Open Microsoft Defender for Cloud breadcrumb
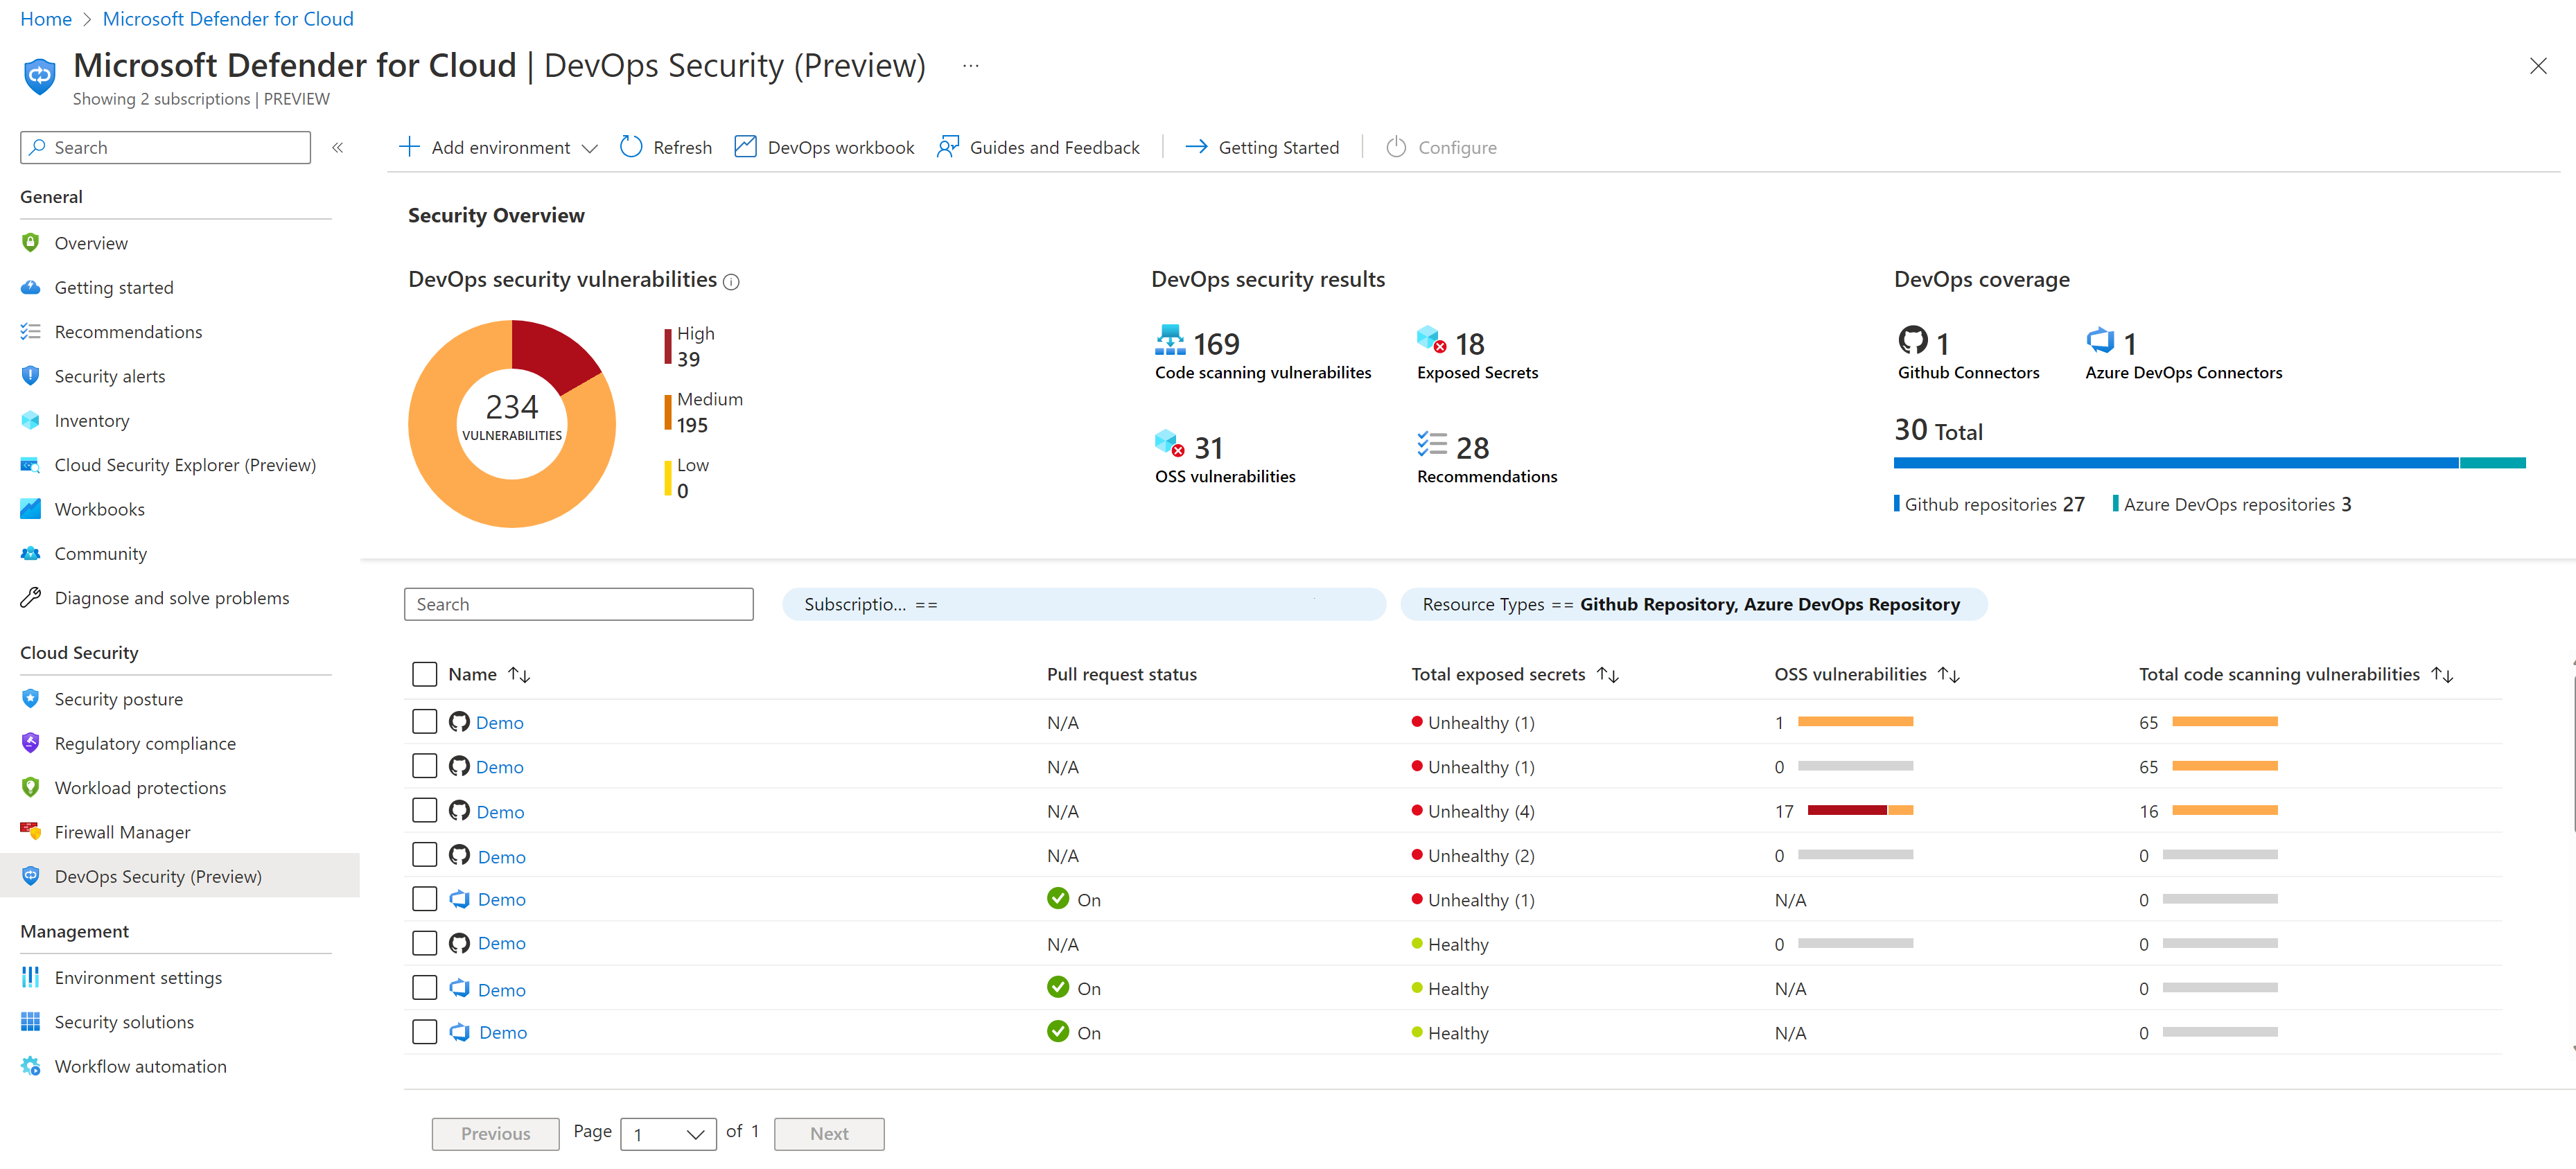2576x1169 pixels. pyautogui.click(x=228, y=19)
